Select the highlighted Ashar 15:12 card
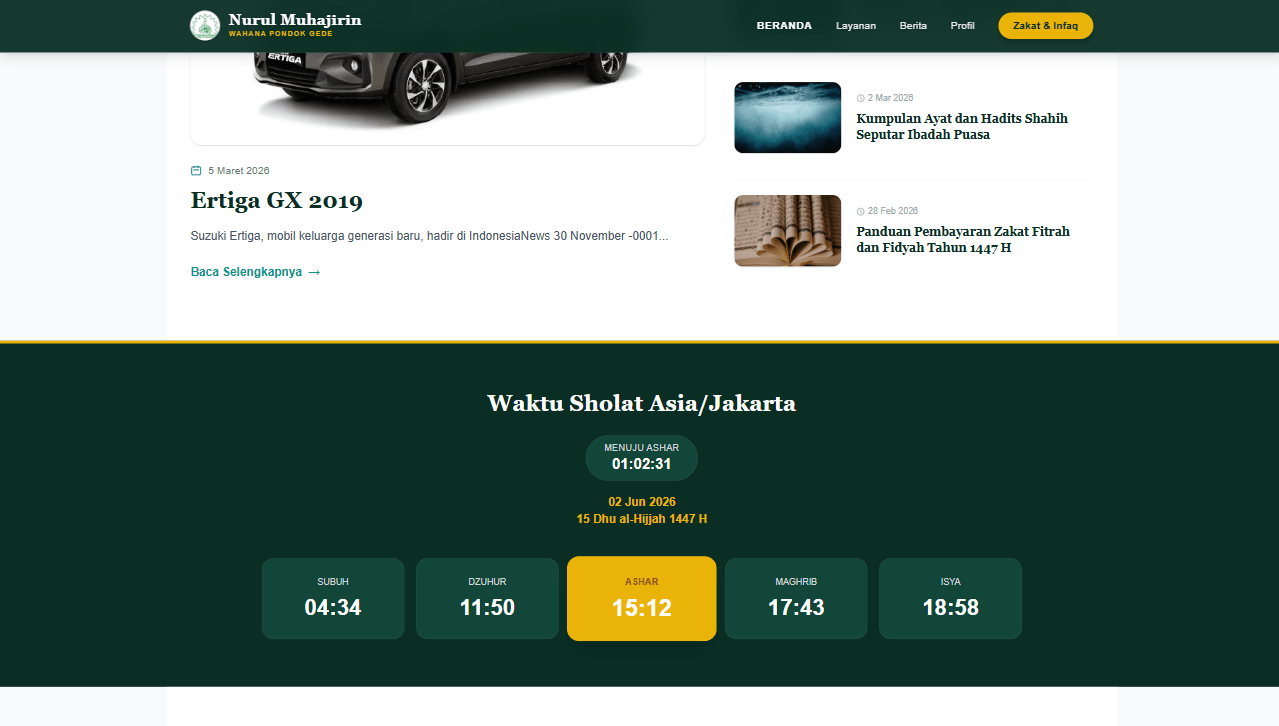 coord(641,598)
